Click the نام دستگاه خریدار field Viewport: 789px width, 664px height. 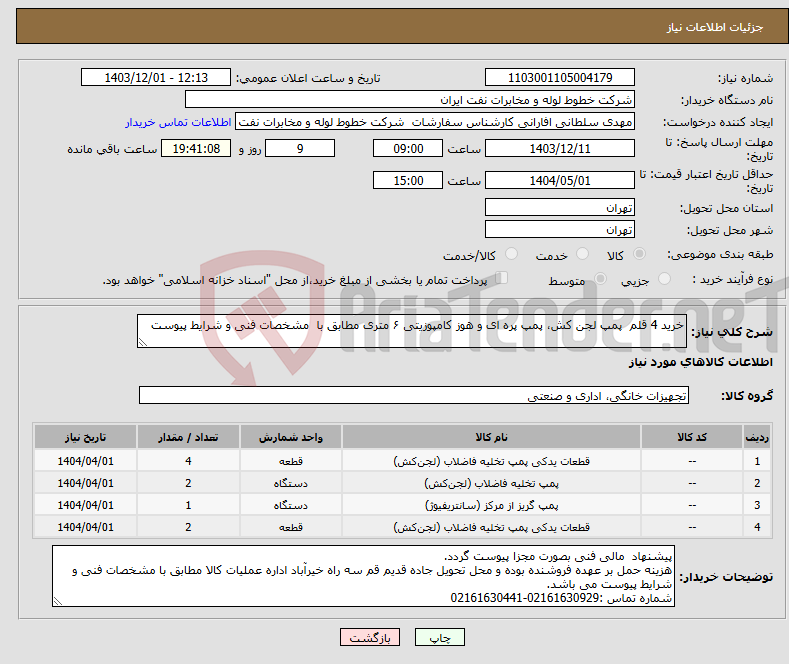410,100
